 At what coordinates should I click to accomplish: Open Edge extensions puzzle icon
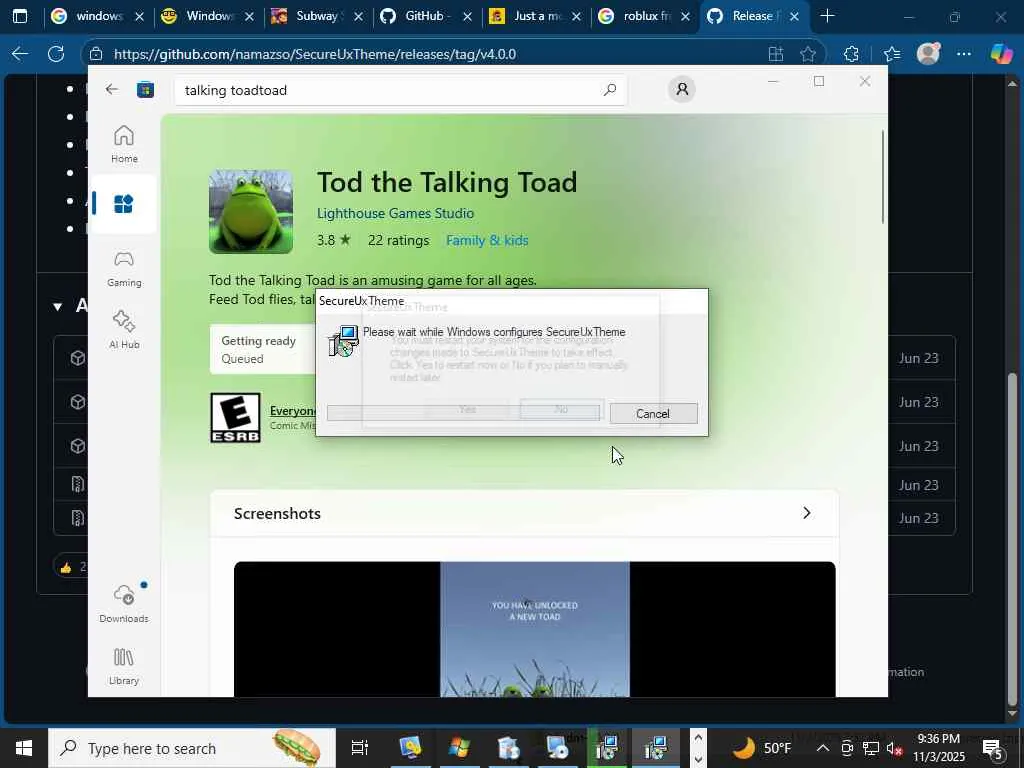851,54
